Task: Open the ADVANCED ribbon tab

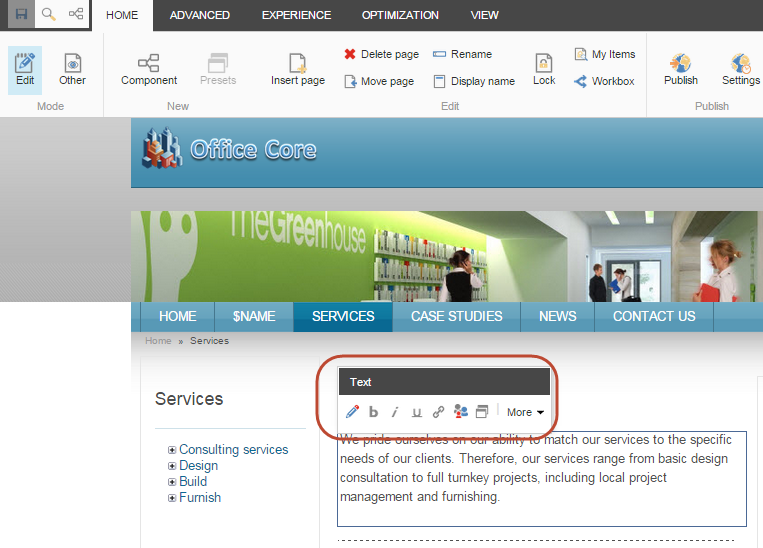Action: 200,15
